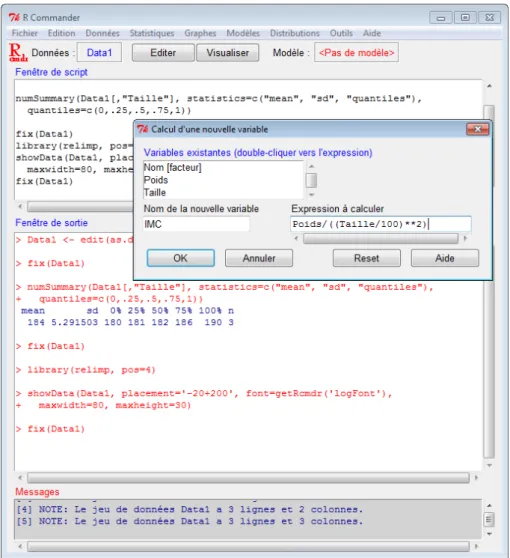Click the Tk icon in Calcul dialog title
Image resolution: width=510 pixels, height=558 pixels.
point(143,129)
